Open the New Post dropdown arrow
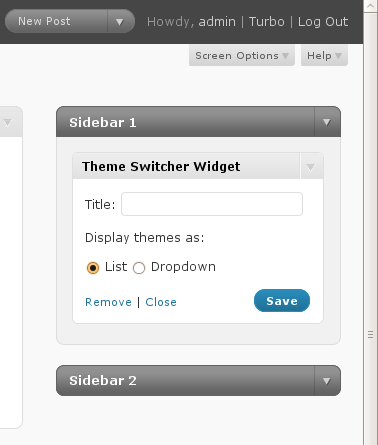 coord(120,22)
